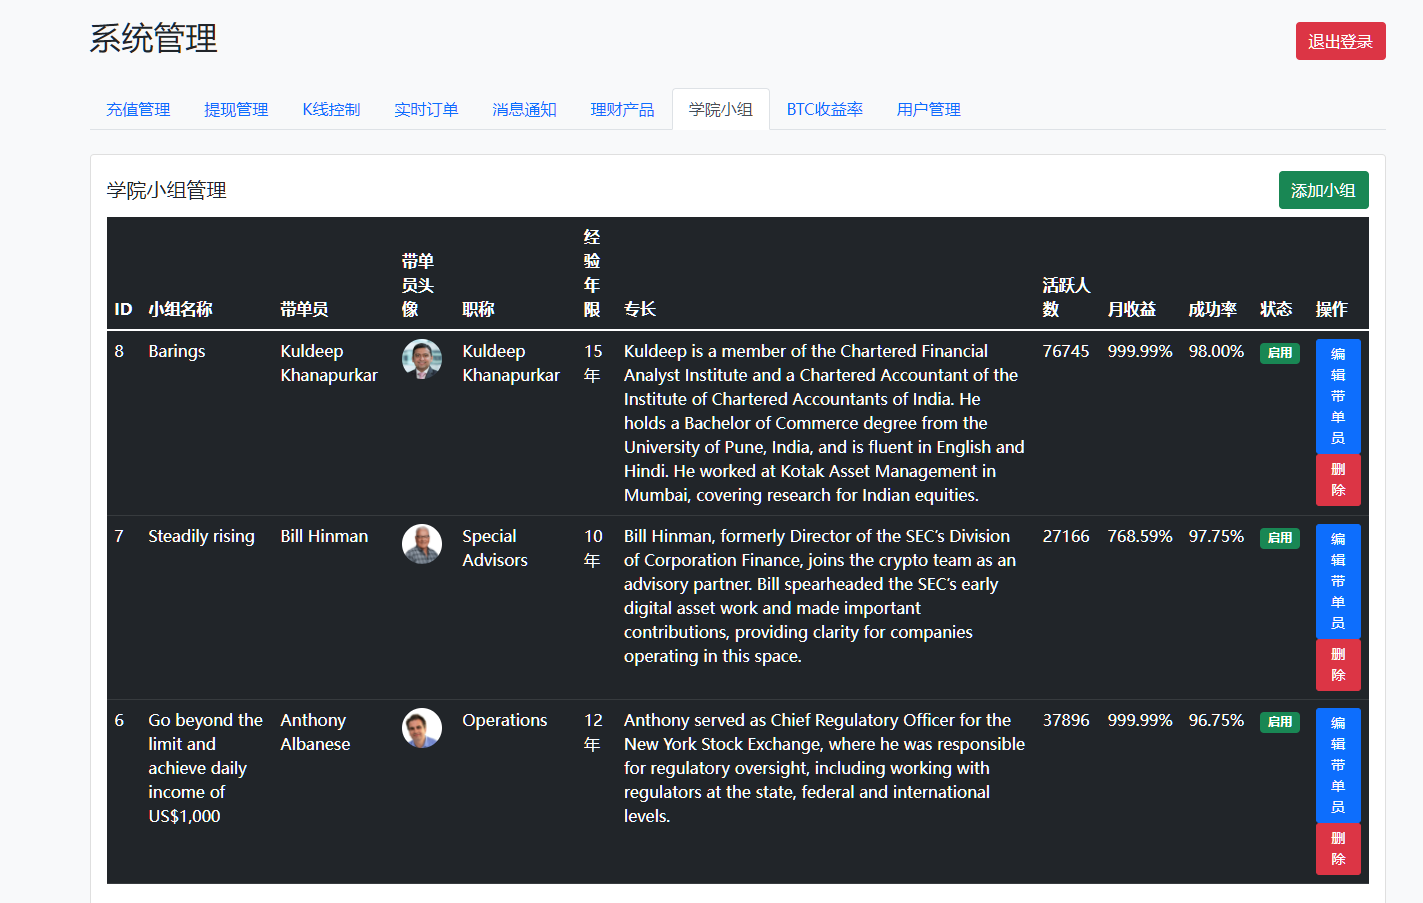
Task: Go to the 实时订单 tab
Action: 426,109
